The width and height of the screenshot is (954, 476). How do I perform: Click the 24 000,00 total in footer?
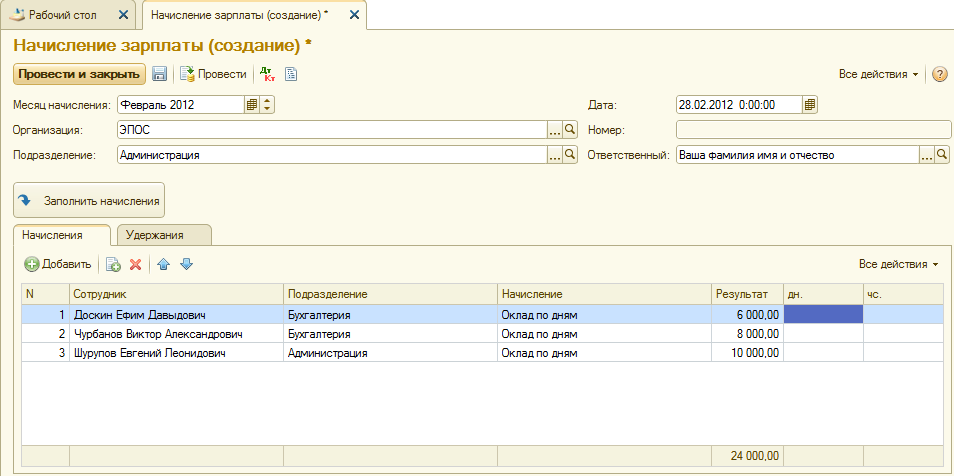click(748, 455)
